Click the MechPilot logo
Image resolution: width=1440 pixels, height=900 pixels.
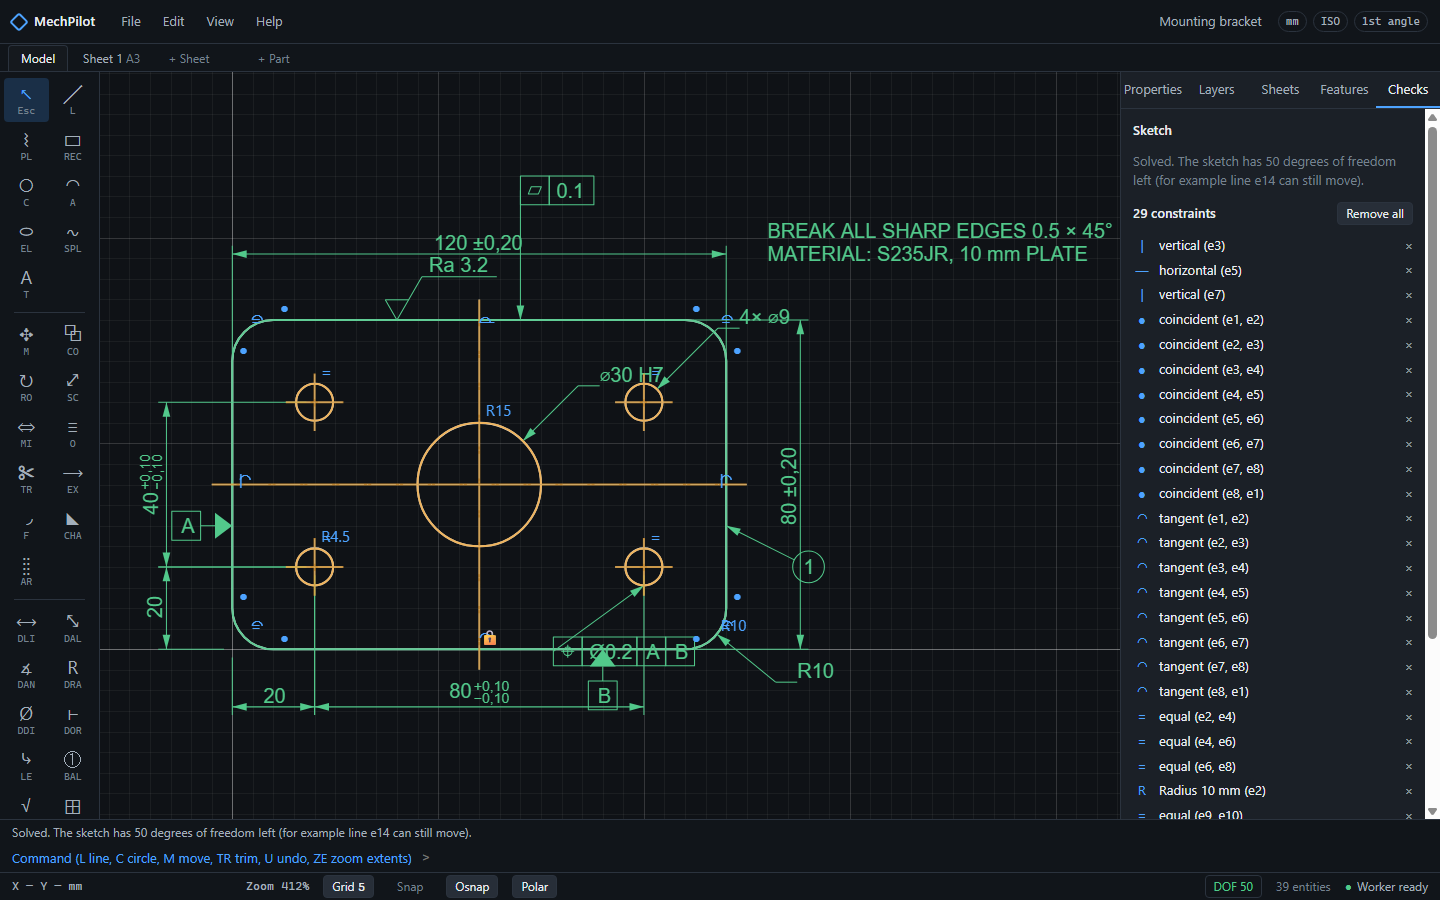pyautogui.click(x=52, y=21)
